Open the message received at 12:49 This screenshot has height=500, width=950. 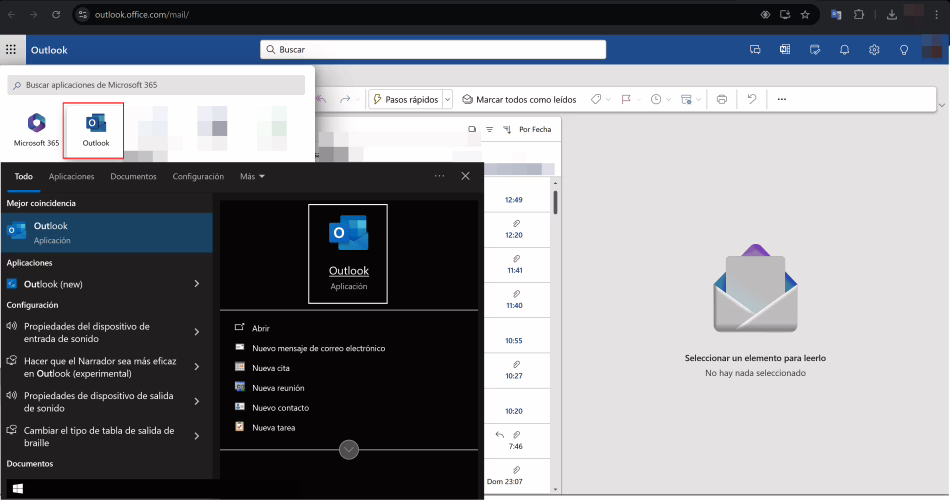pos(517,195)
